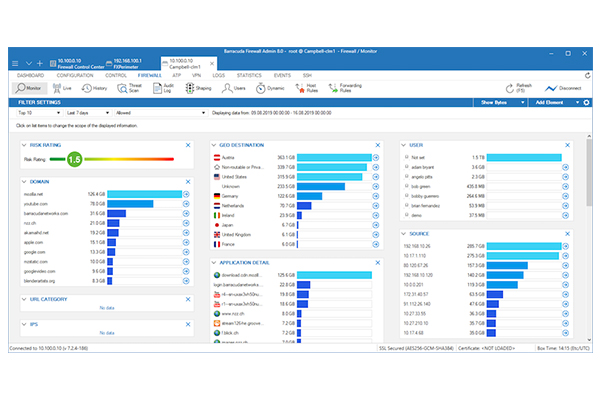Open the Shaping view
The height and width of the screenshot is (400, 600).
click(198, 88)
